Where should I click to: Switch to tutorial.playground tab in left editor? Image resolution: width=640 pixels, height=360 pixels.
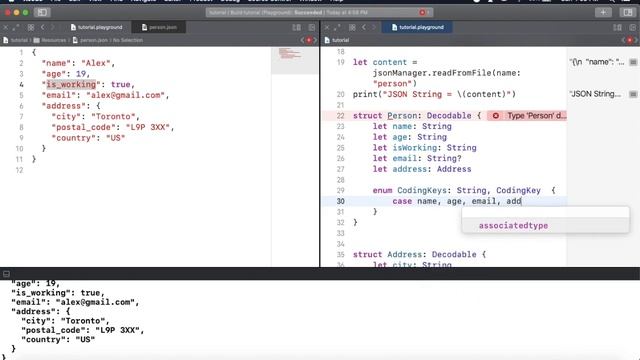(96, 27)
